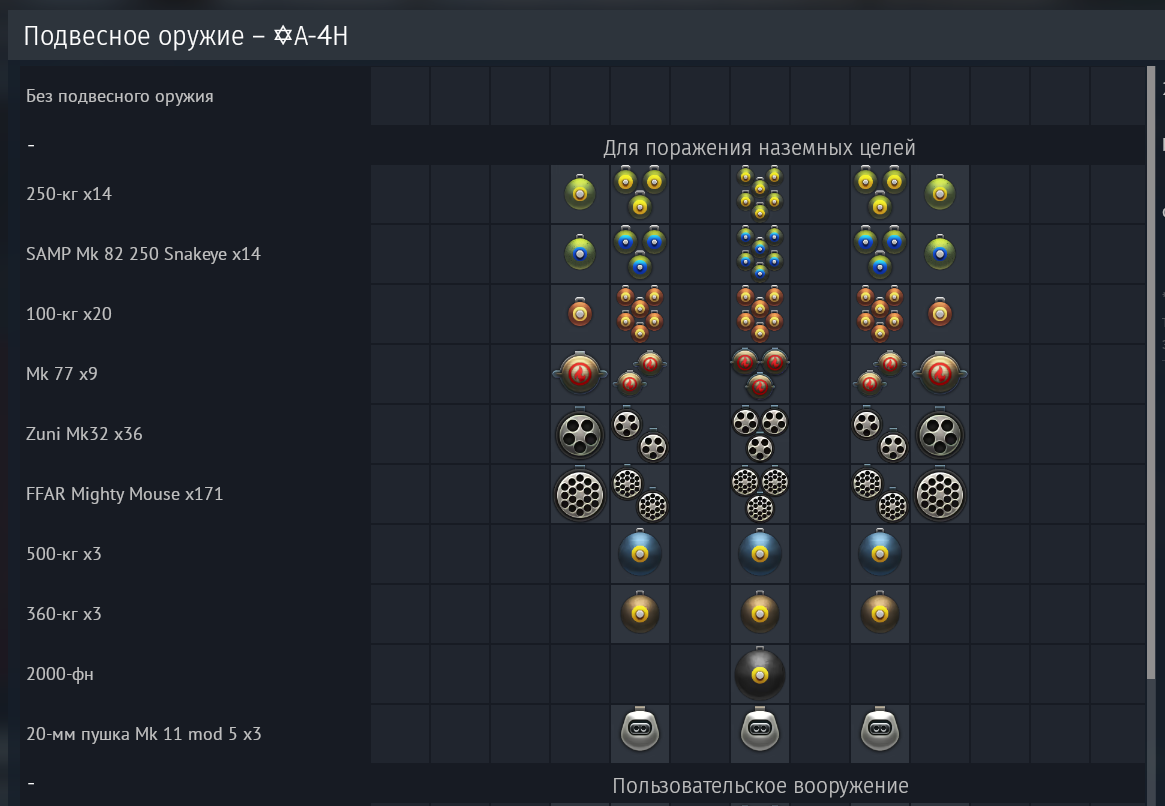Click the 'Для поражения наземных целей' section header

click(759, 148)
